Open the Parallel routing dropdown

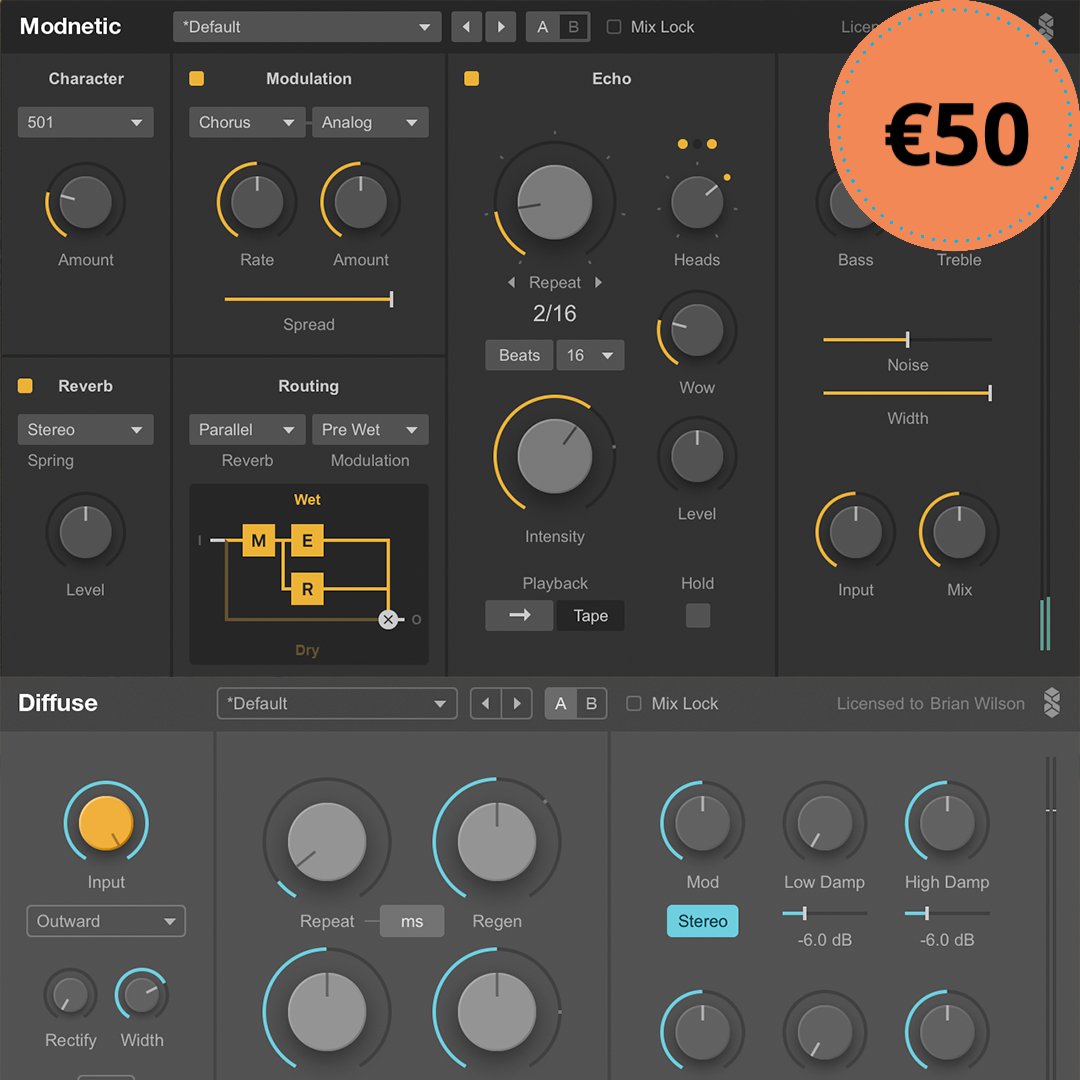click(247, 429)
